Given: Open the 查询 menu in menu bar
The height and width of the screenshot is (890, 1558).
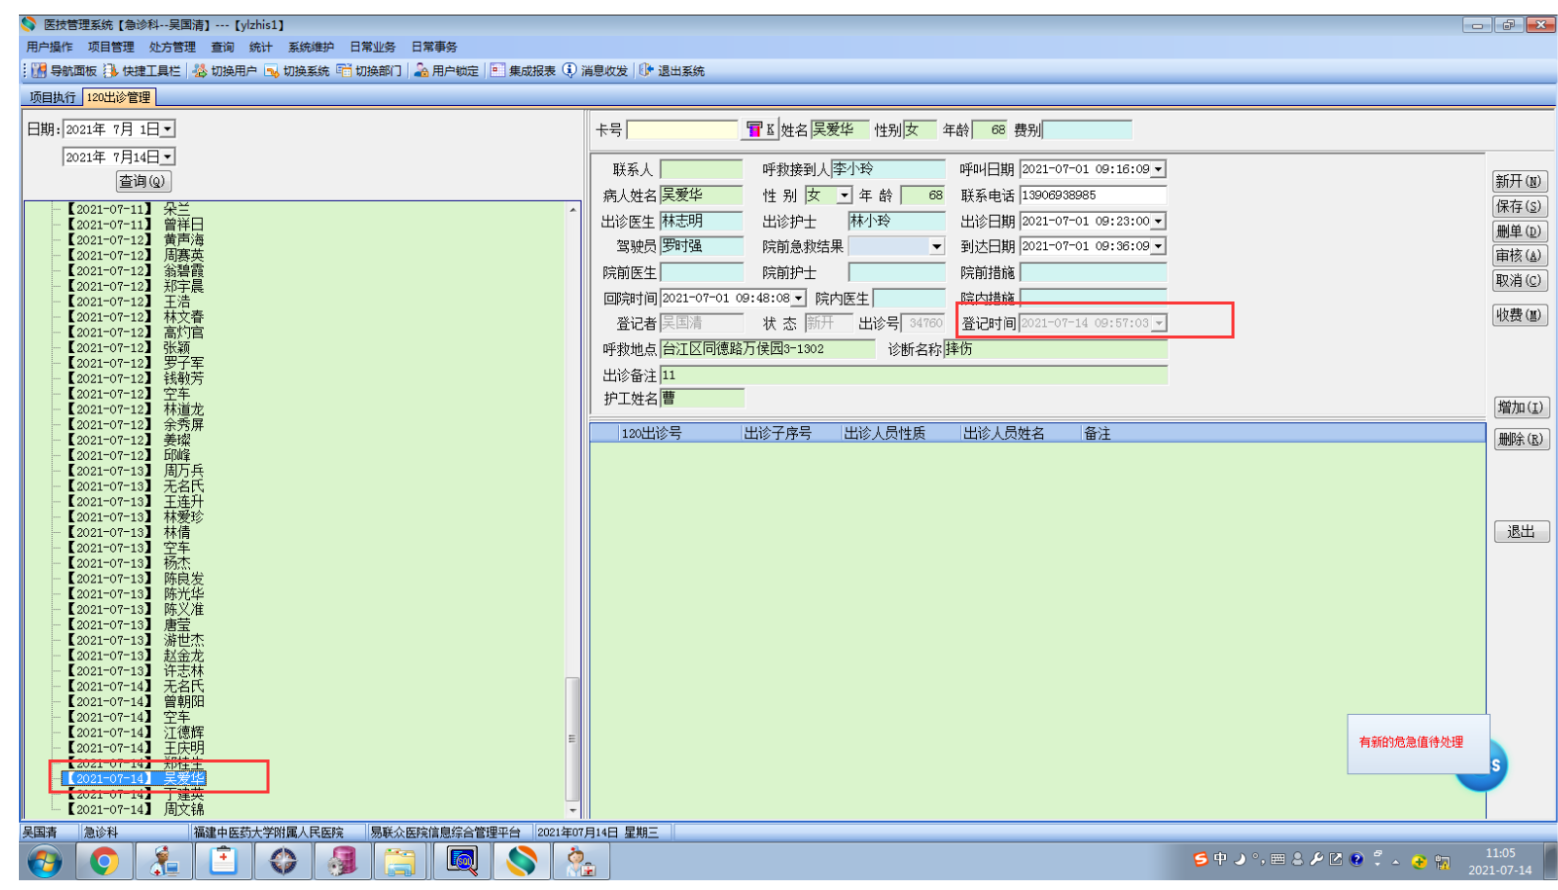Looking at the screenshot, I should click(x=222, y=47).
